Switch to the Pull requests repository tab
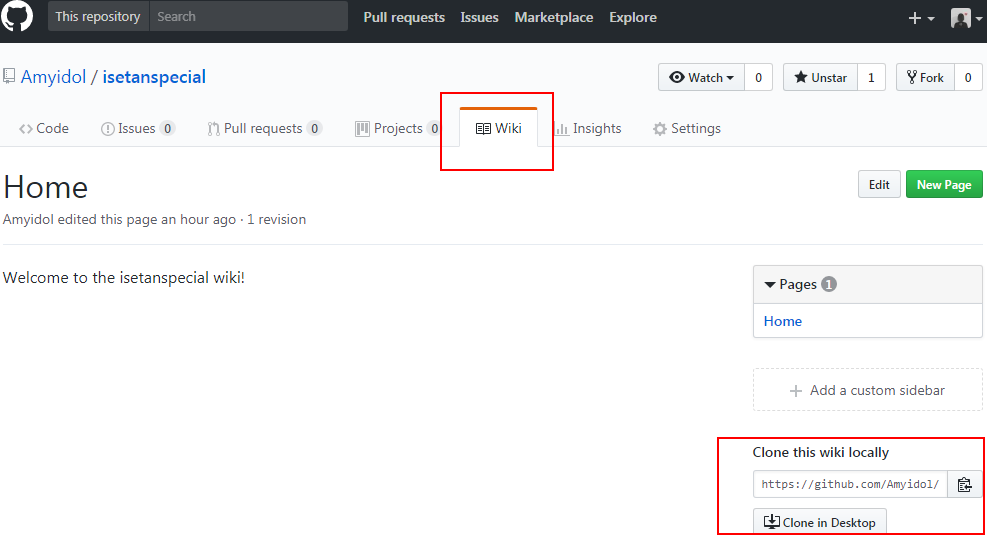 tap(264, 128)
